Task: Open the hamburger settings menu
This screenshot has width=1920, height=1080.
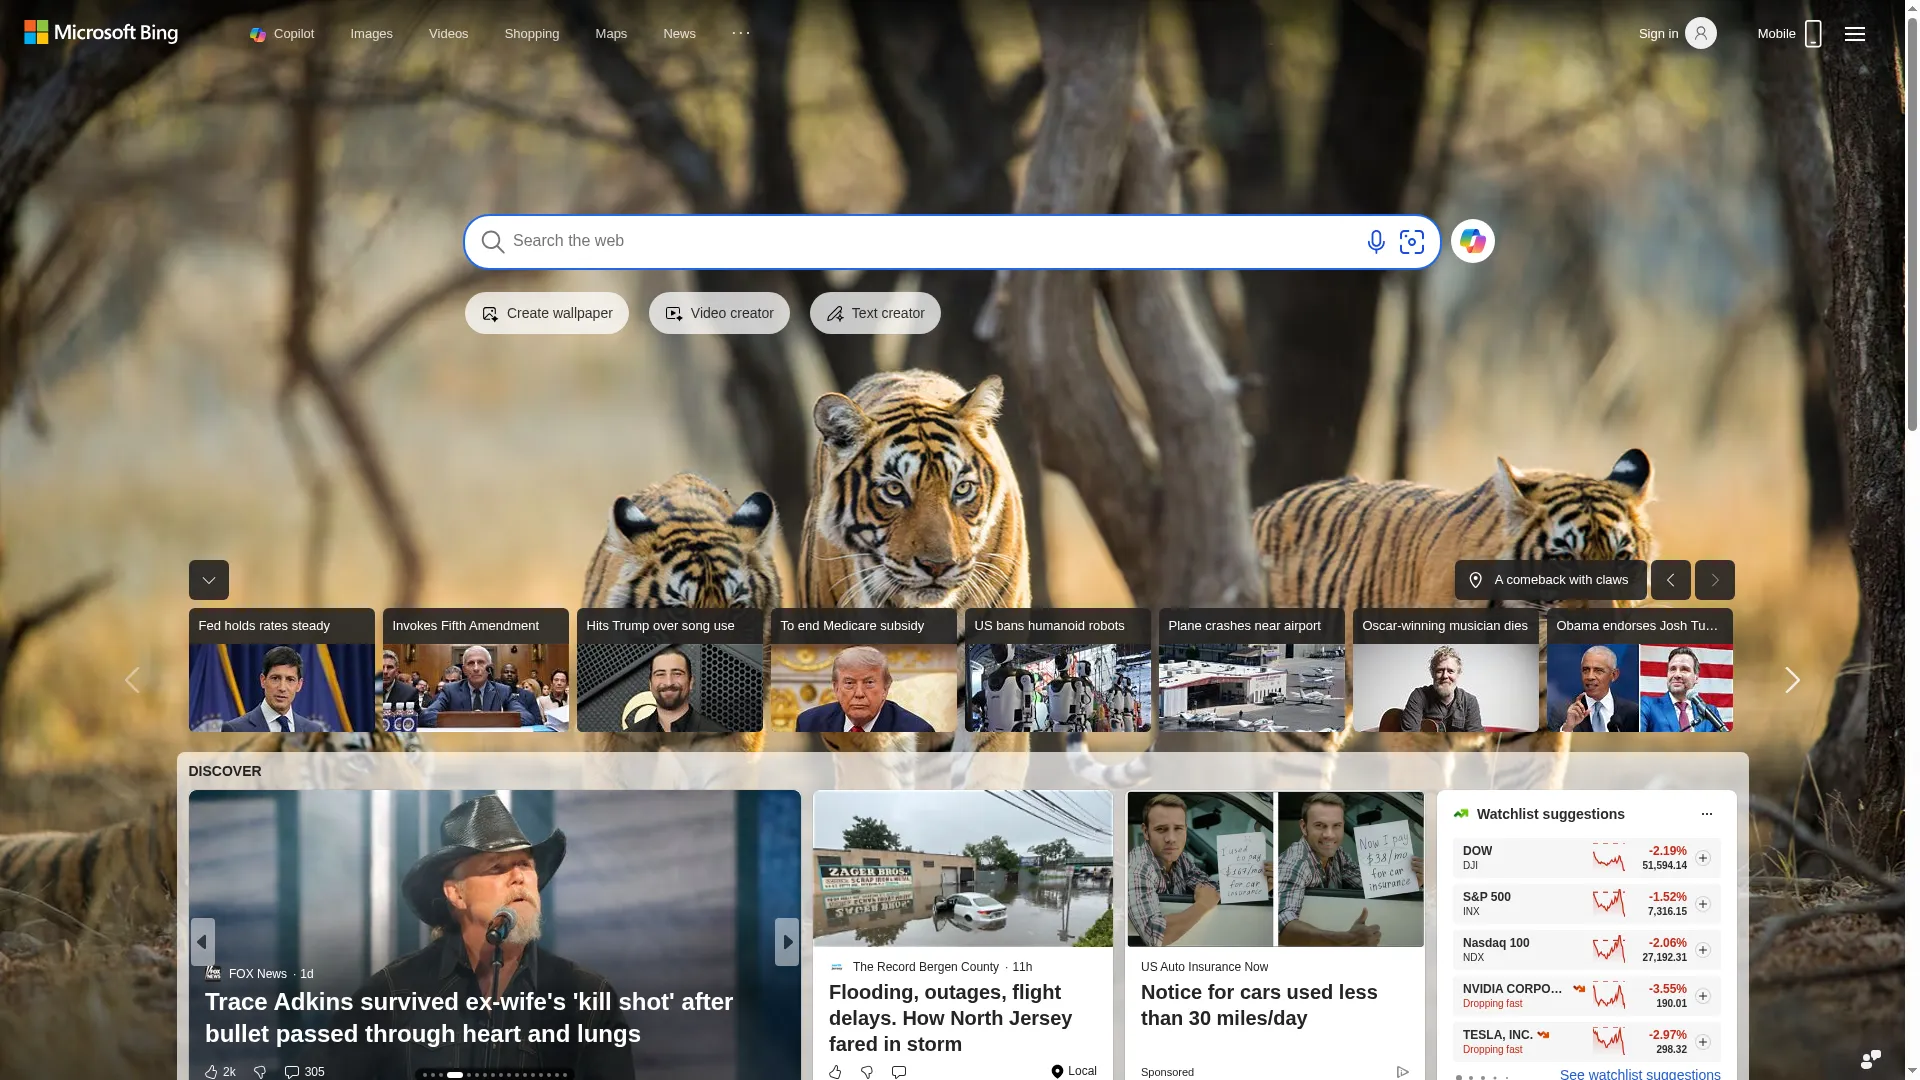Action: coord(1855,34)
